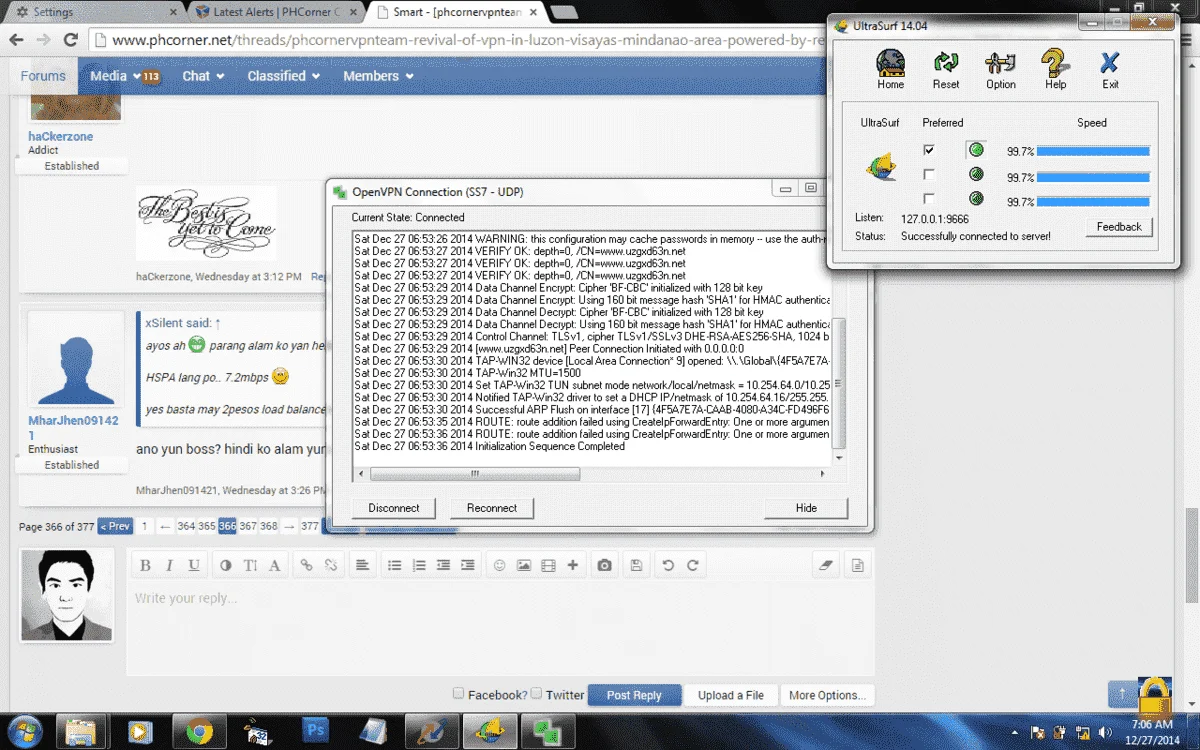
Task: Click the OpenVPN log vertical scrollbar
Action: click(839, 383)
